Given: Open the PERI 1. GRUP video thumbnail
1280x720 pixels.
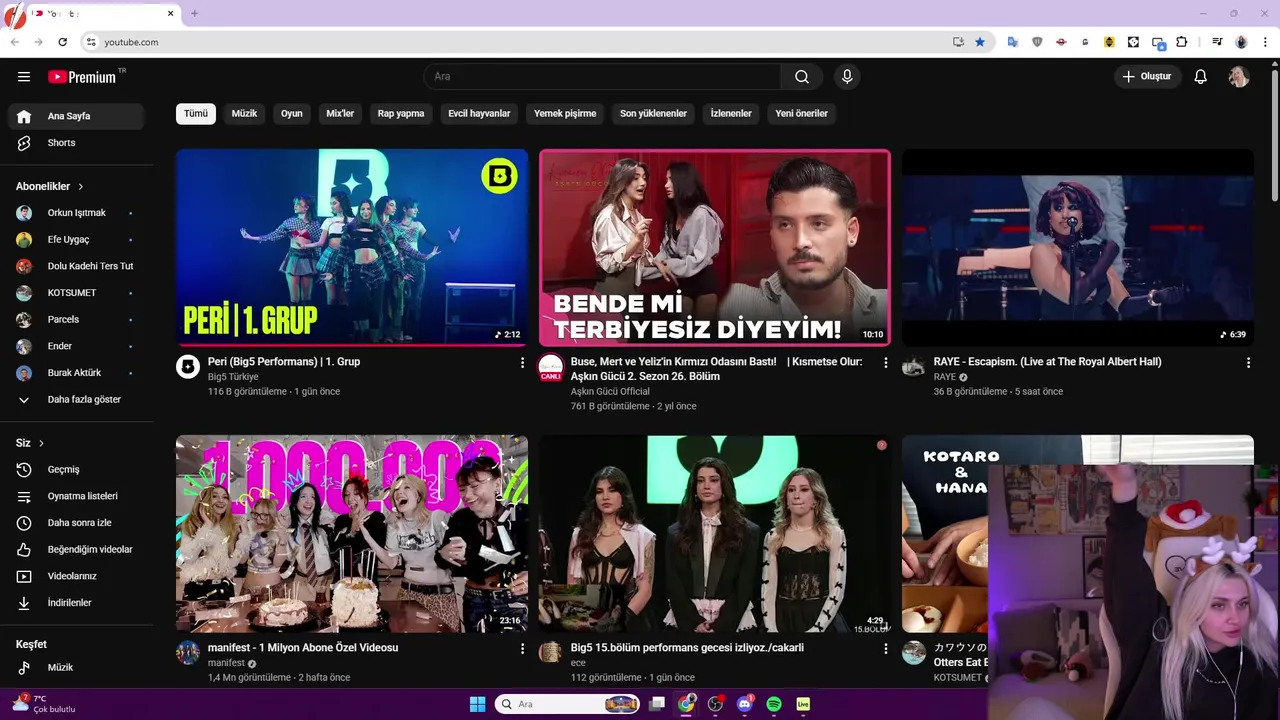Looking at the screenshot, I should [x=352, y=247].
